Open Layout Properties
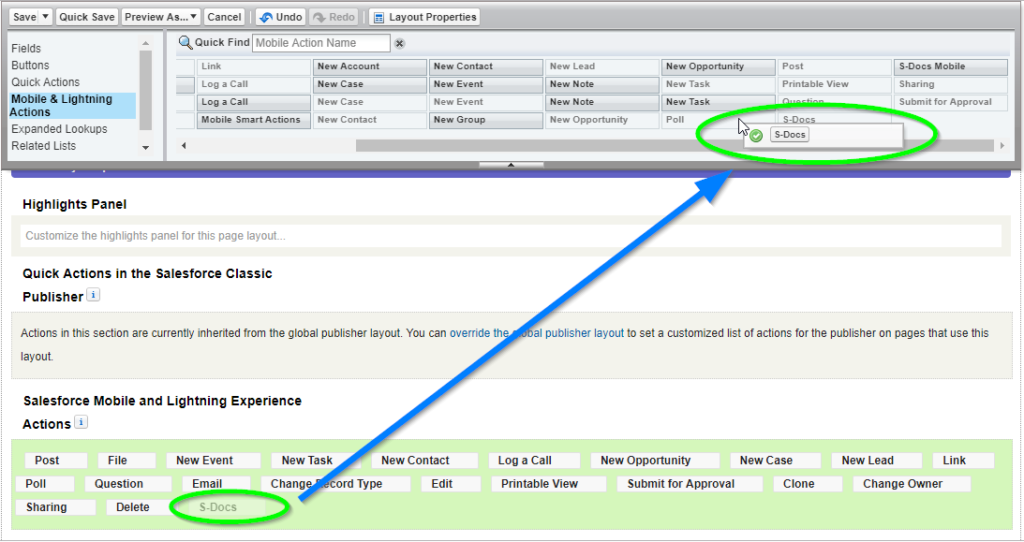Image resolution: width=1024 pixels, height=542 pixels. coord(424,17)
